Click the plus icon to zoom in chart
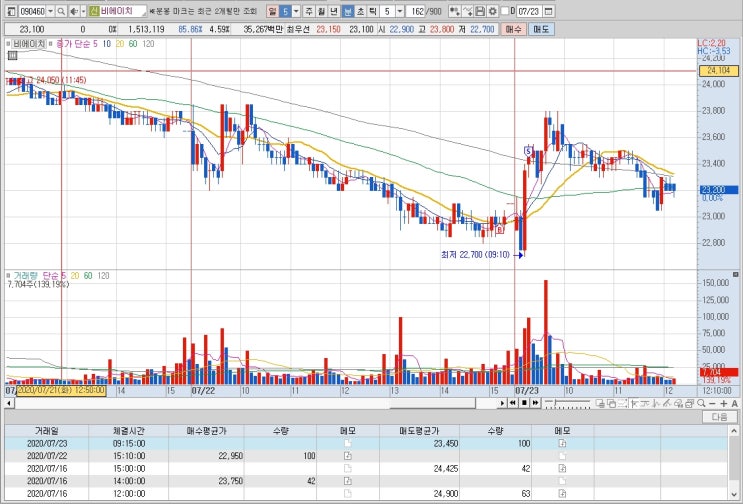743x504 pixels. (724, 403)
